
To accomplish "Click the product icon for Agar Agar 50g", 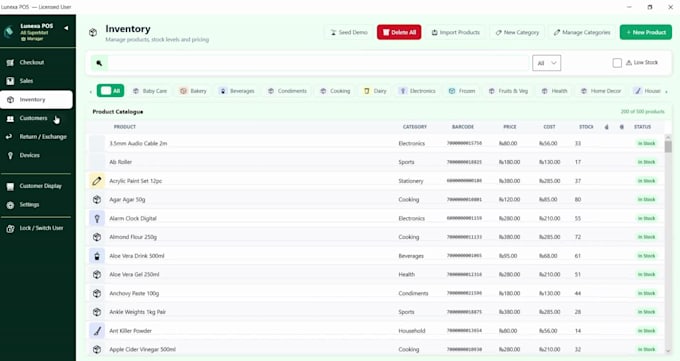I will 97,200.
